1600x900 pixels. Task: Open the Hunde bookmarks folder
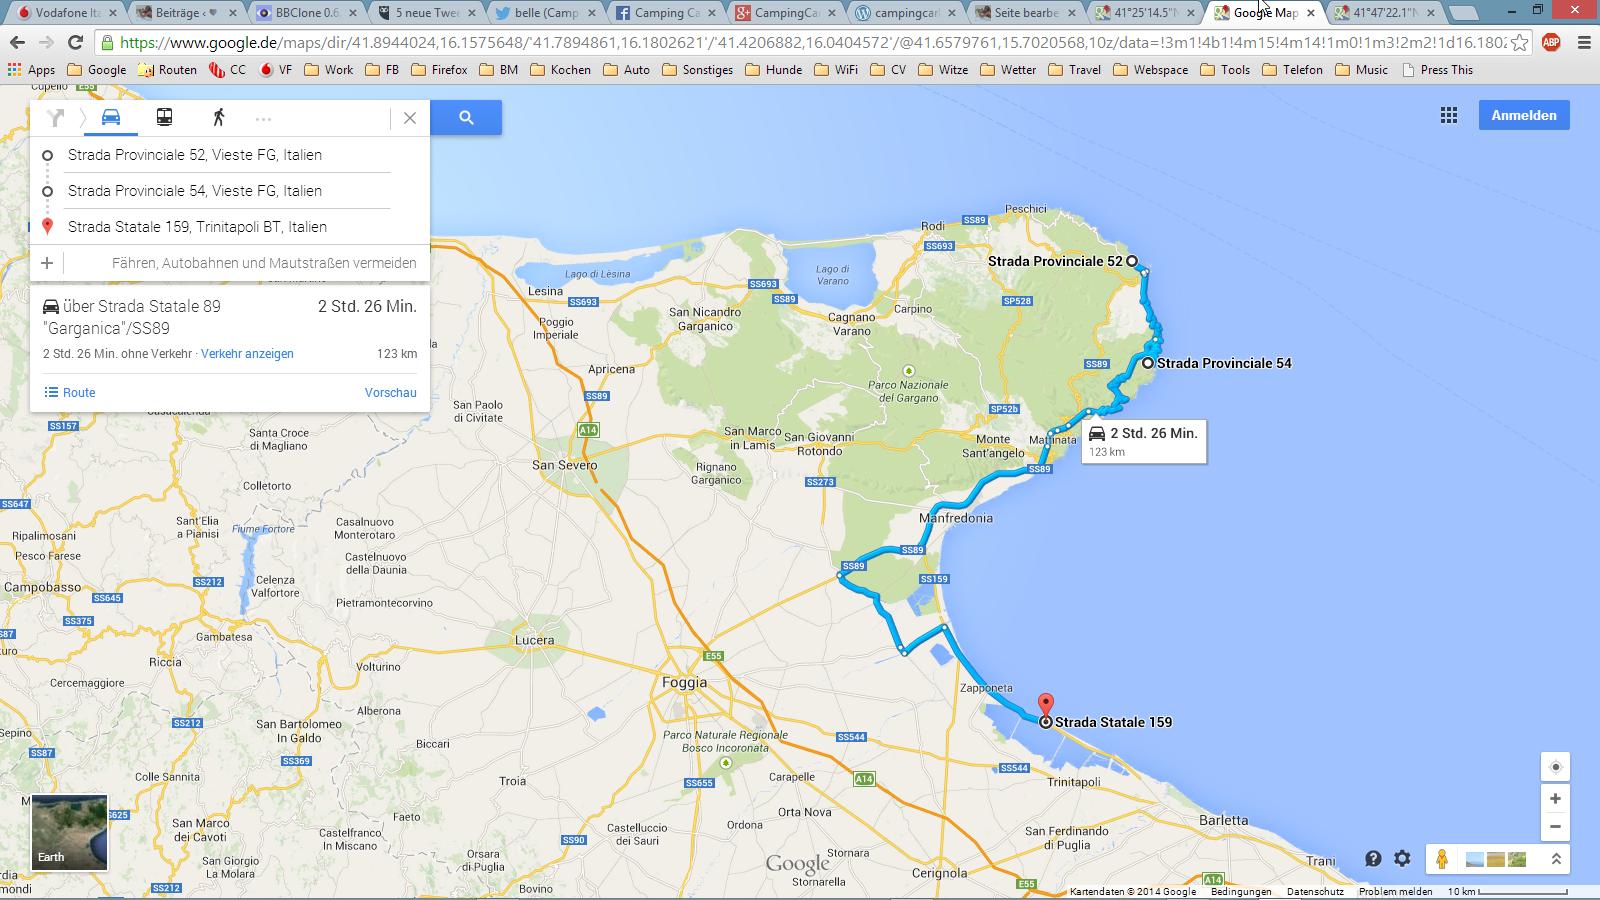coord(772,70)
